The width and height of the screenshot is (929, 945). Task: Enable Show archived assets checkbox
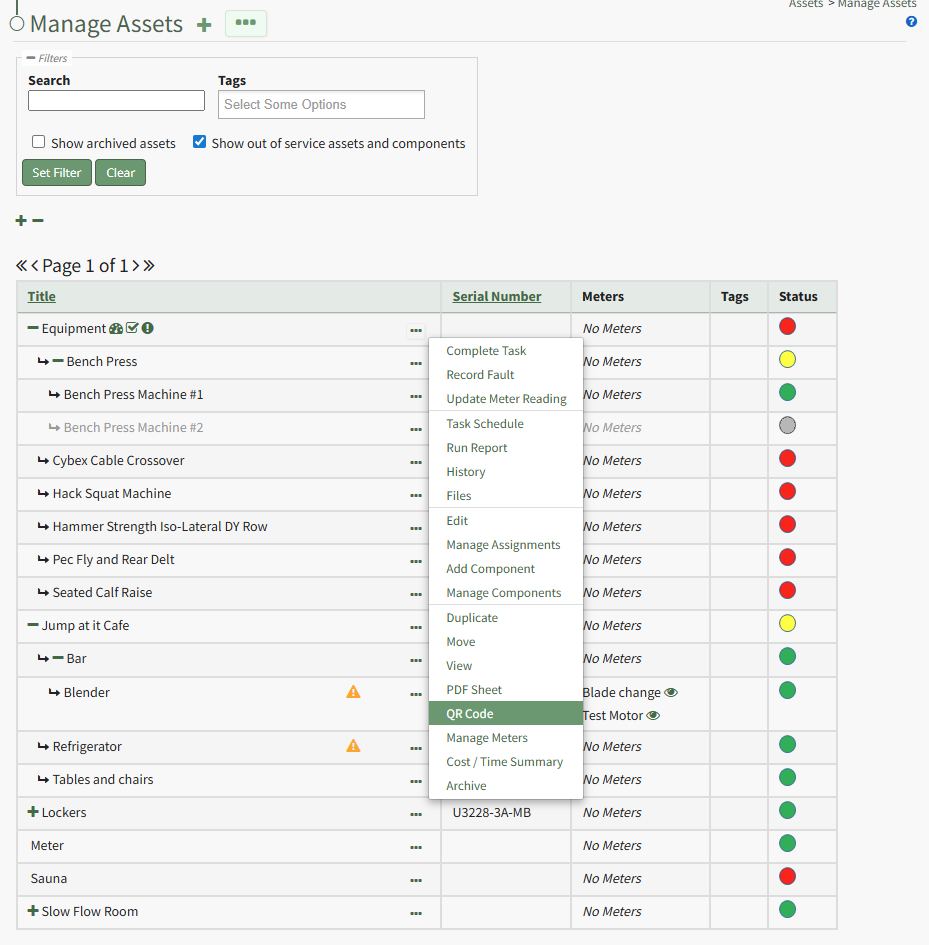[38, 142]
